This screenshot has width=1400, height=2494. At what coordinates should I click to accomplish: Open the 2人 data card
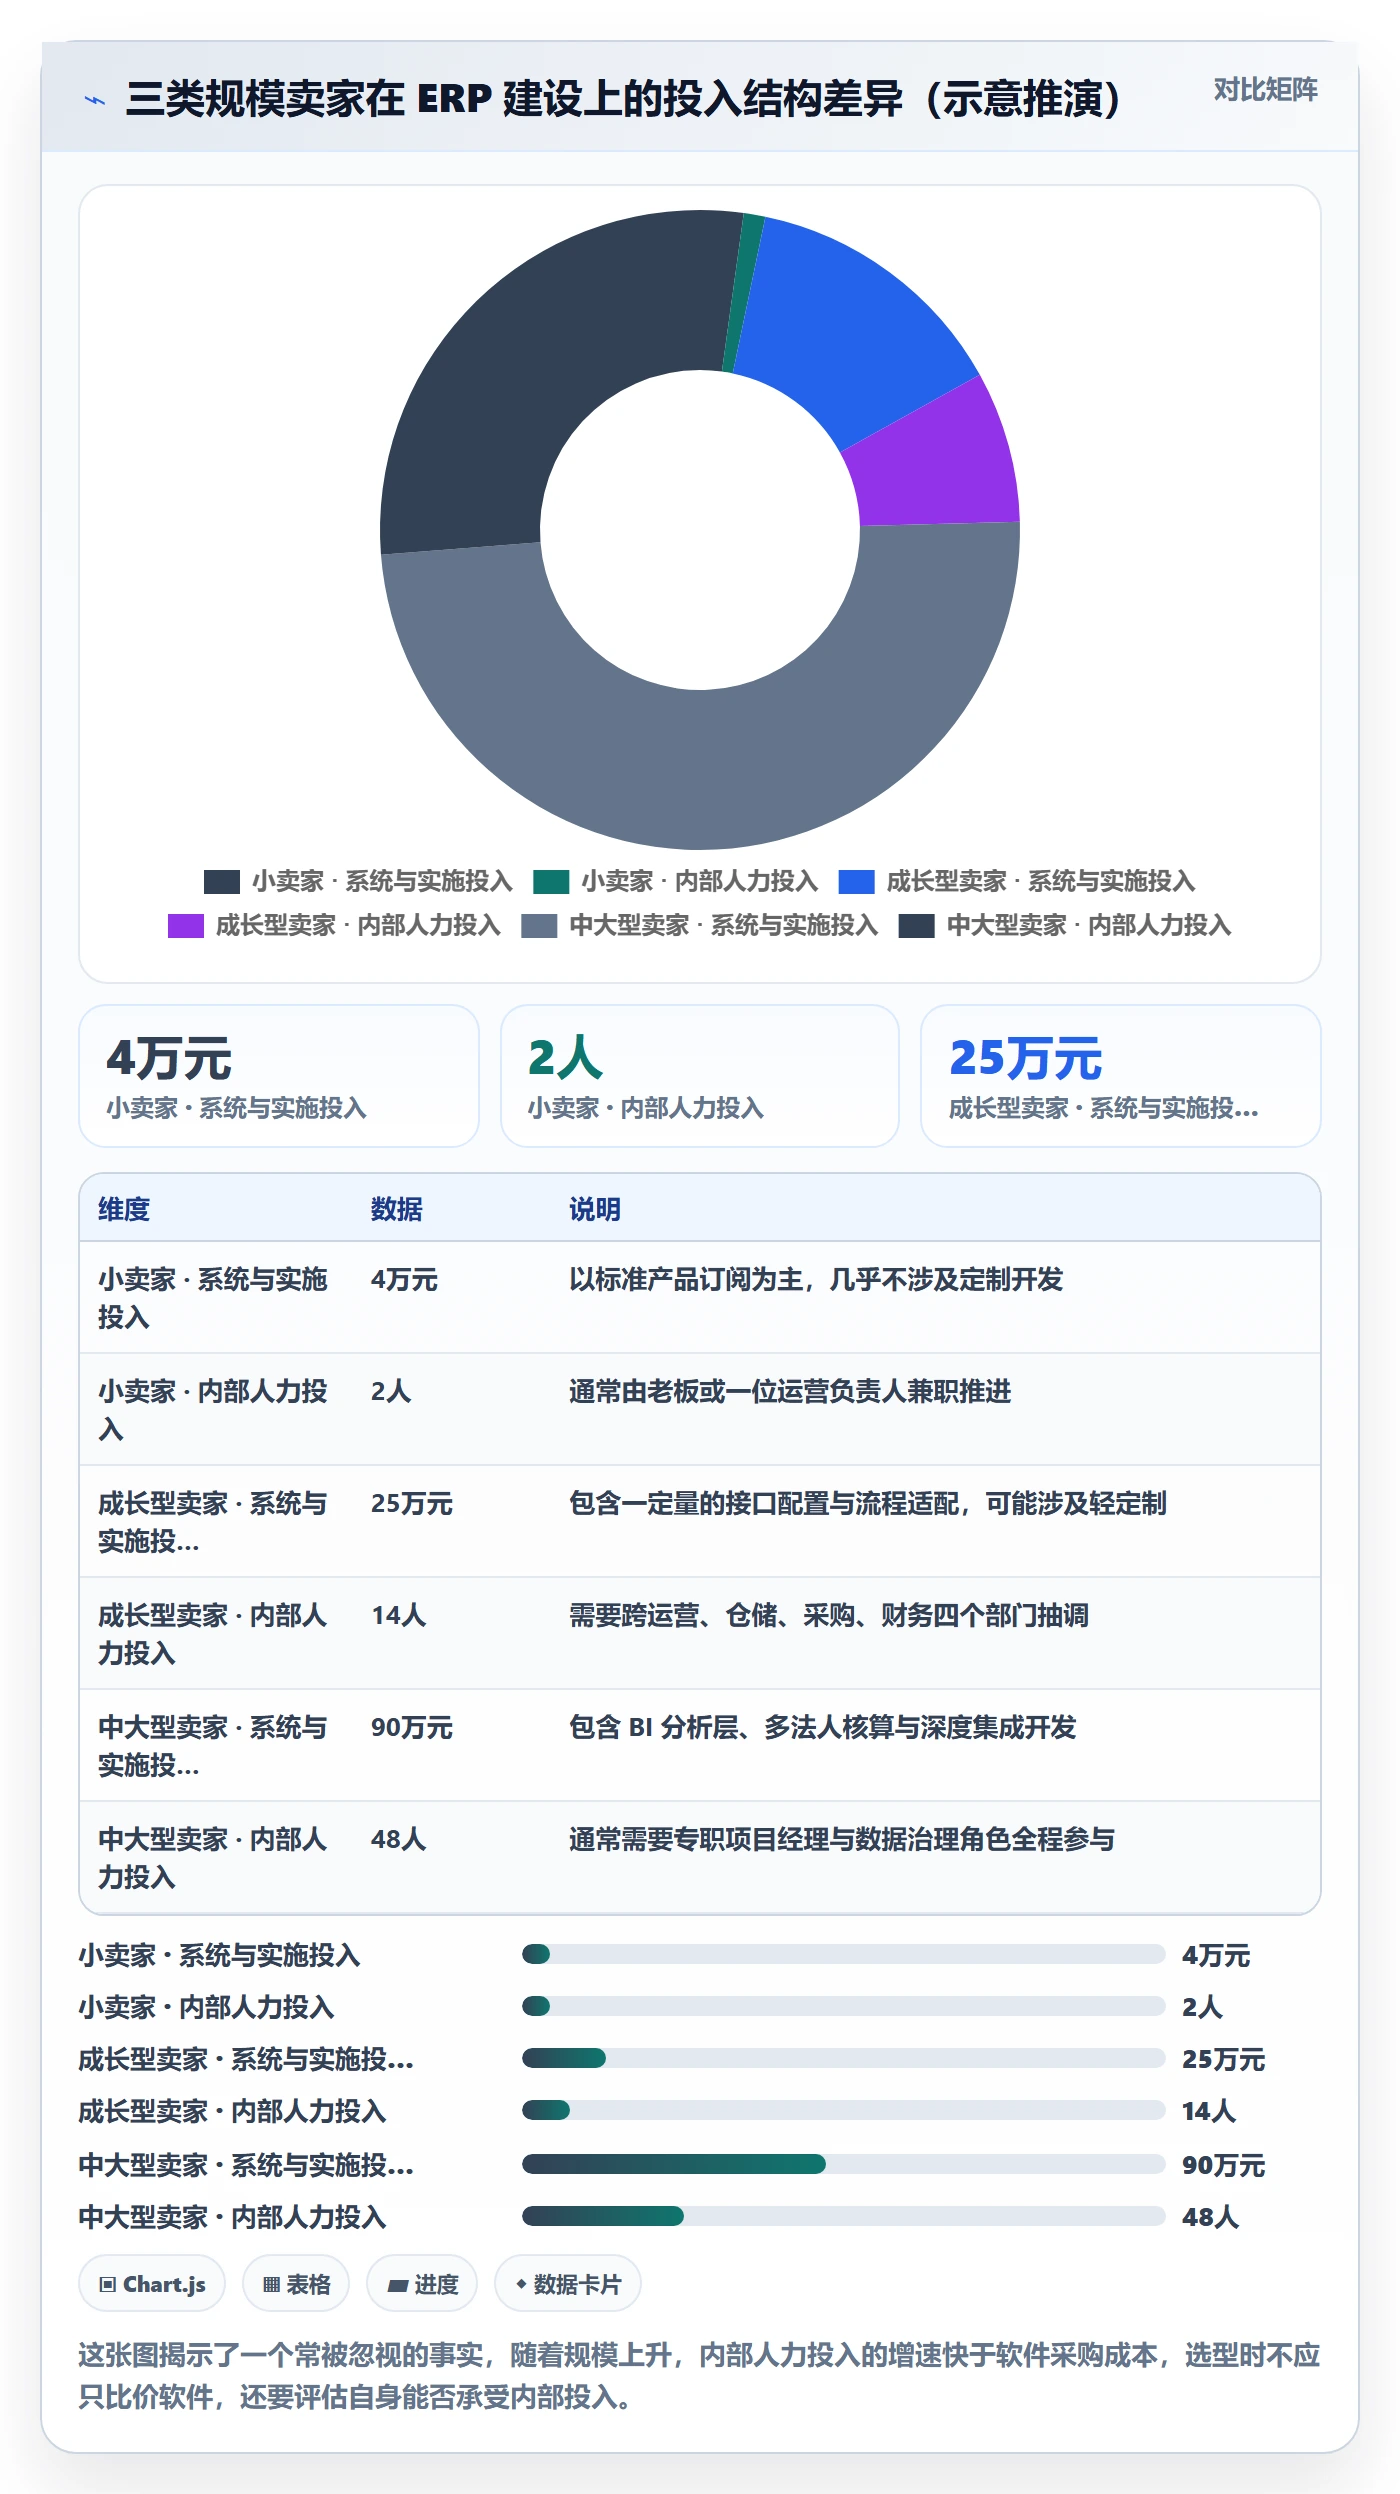(700, 1076)
